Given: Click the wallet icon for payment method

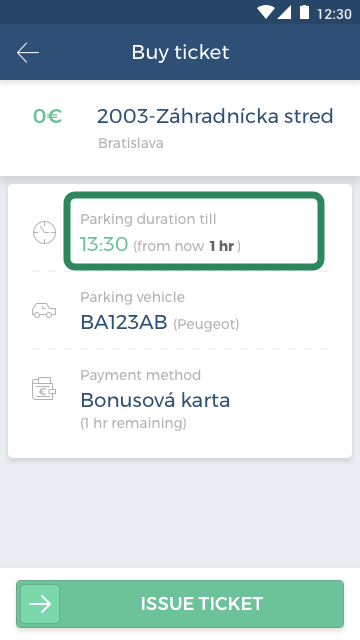Looking at the screenshot, I should pos(44,389).
